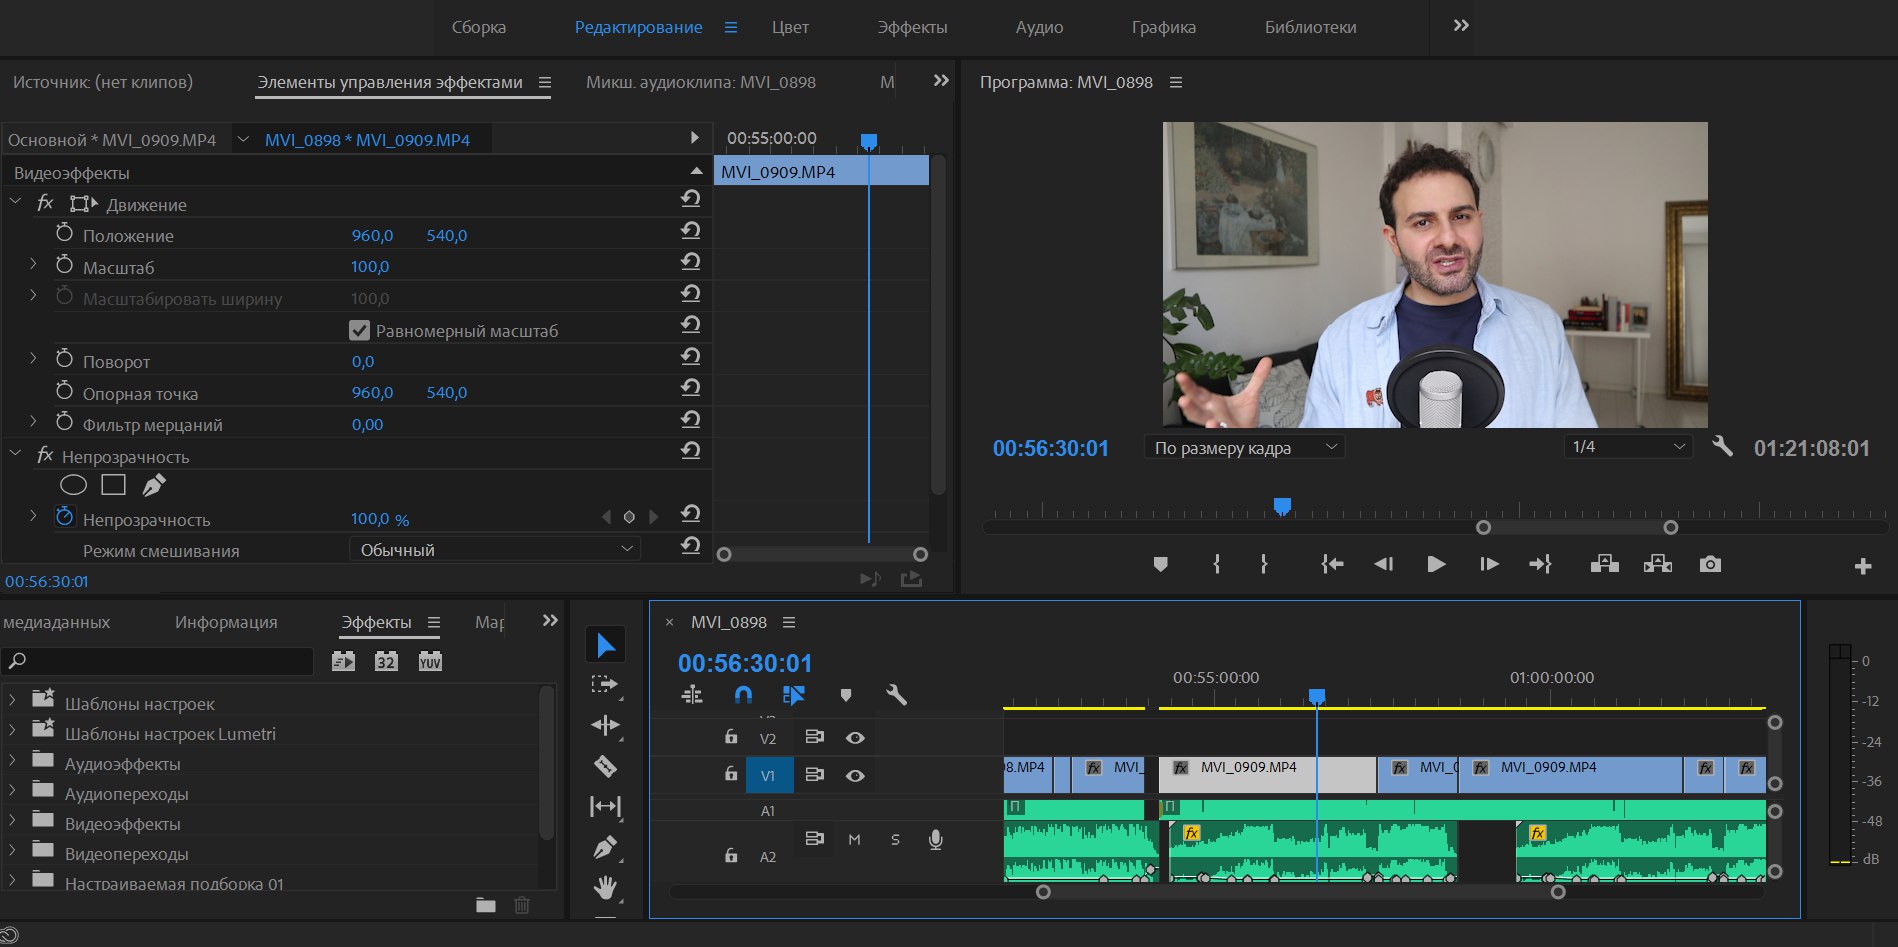Screen dimensions: 1898x947
Task: Mark In point in Program monitor
Action: (1216, 565)
